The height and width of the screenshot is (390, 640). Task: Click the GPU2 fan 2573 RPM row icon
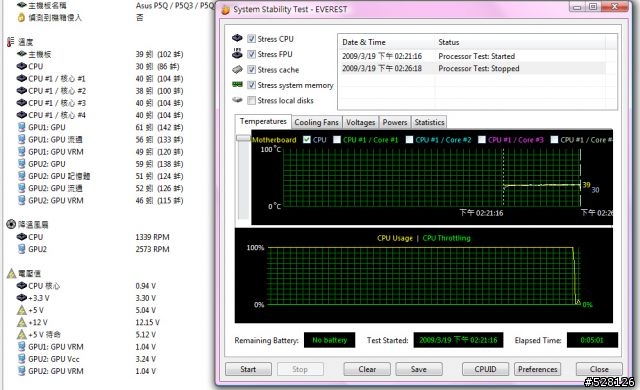point(22,248)
